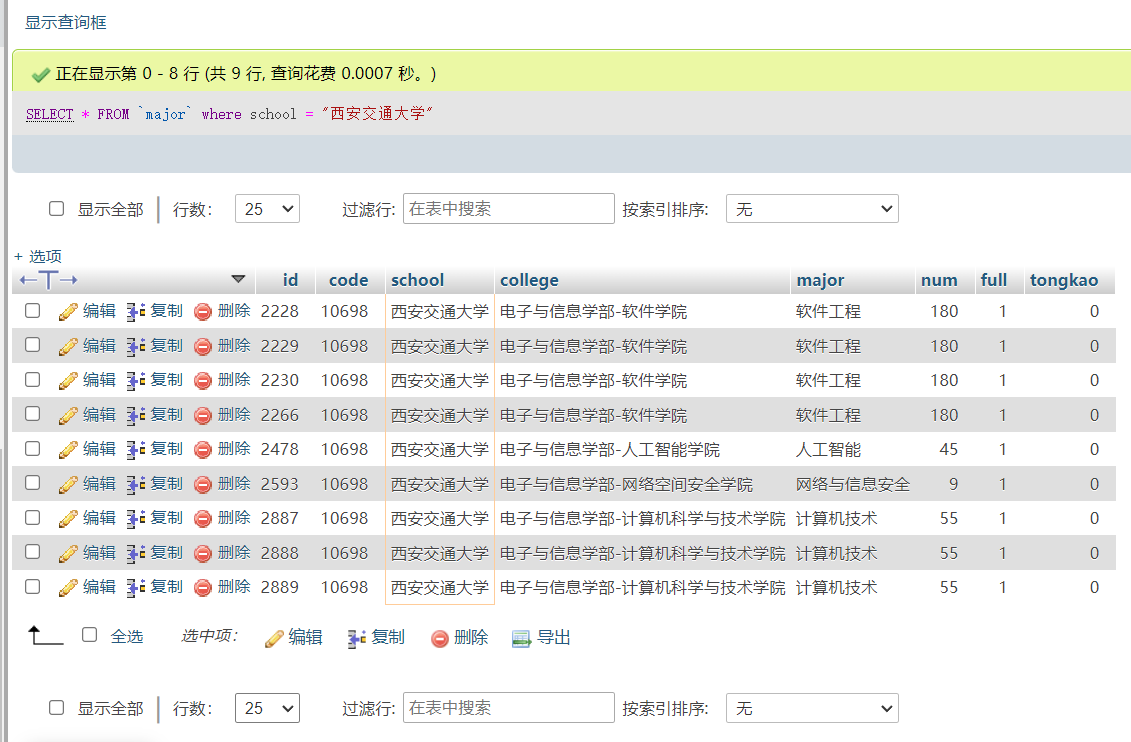Open the top 行数 25 dropdown

pos(267,209)
